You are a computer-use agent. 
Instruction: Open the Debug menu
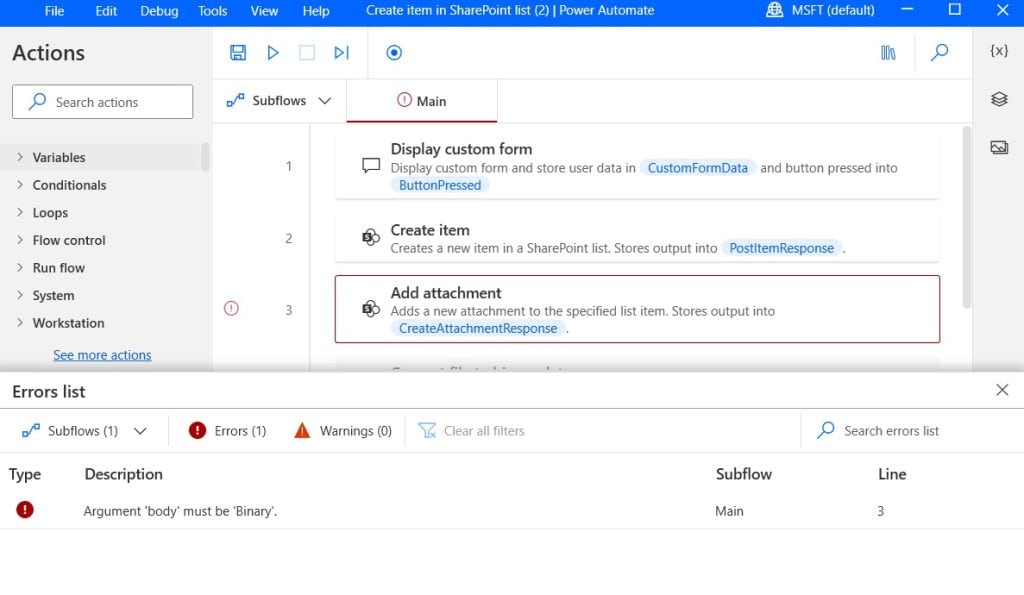159,11
